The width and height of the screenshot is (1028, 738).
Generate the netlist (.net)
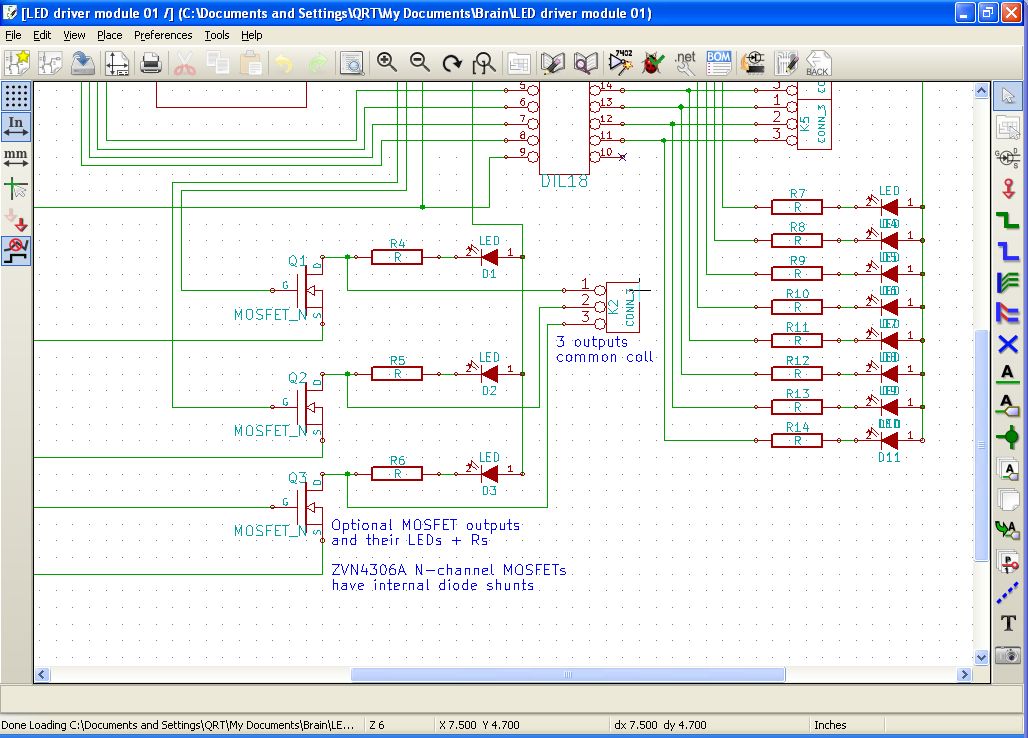point(685,63)
